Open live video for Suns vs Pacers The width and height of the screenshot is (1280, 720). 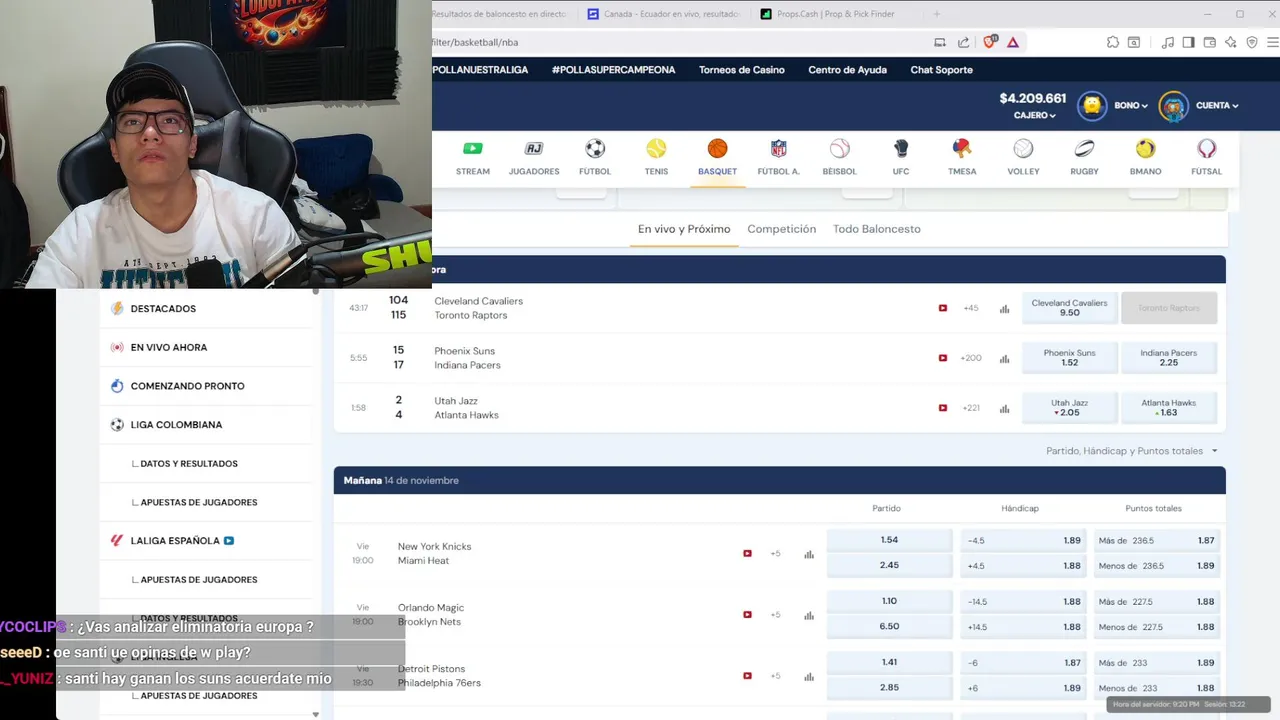942,358
